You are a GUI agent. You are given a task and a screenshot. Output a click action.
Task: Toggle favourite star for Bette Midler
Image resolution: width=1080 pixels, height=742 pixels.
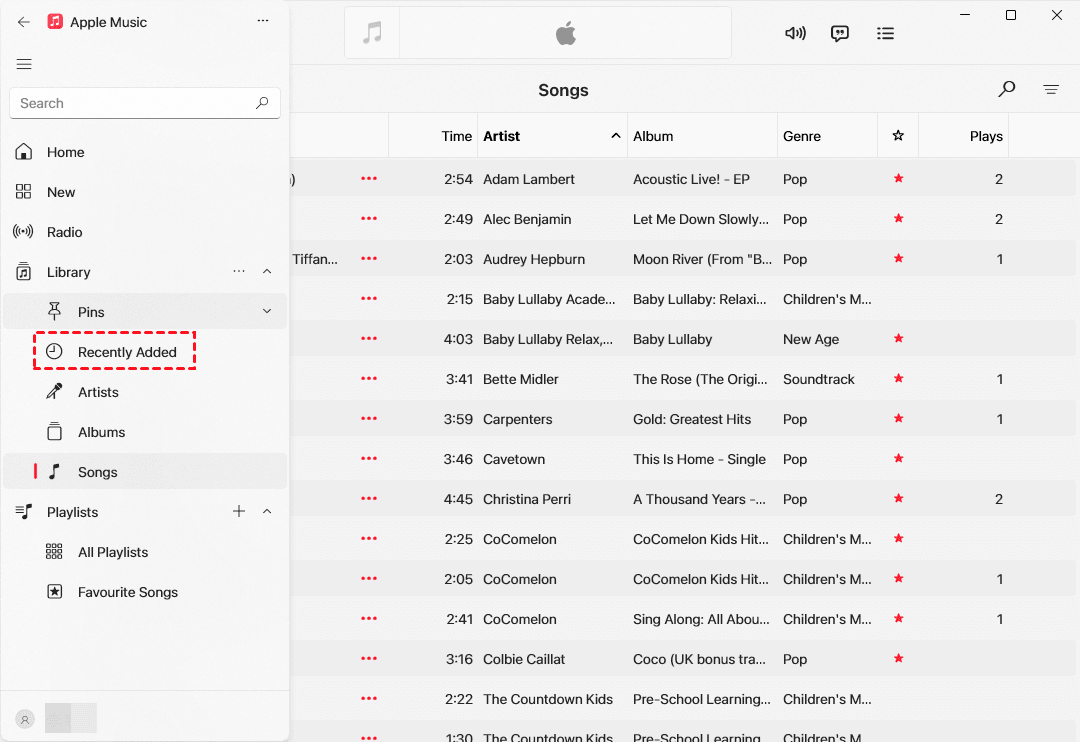coord(898,378)
